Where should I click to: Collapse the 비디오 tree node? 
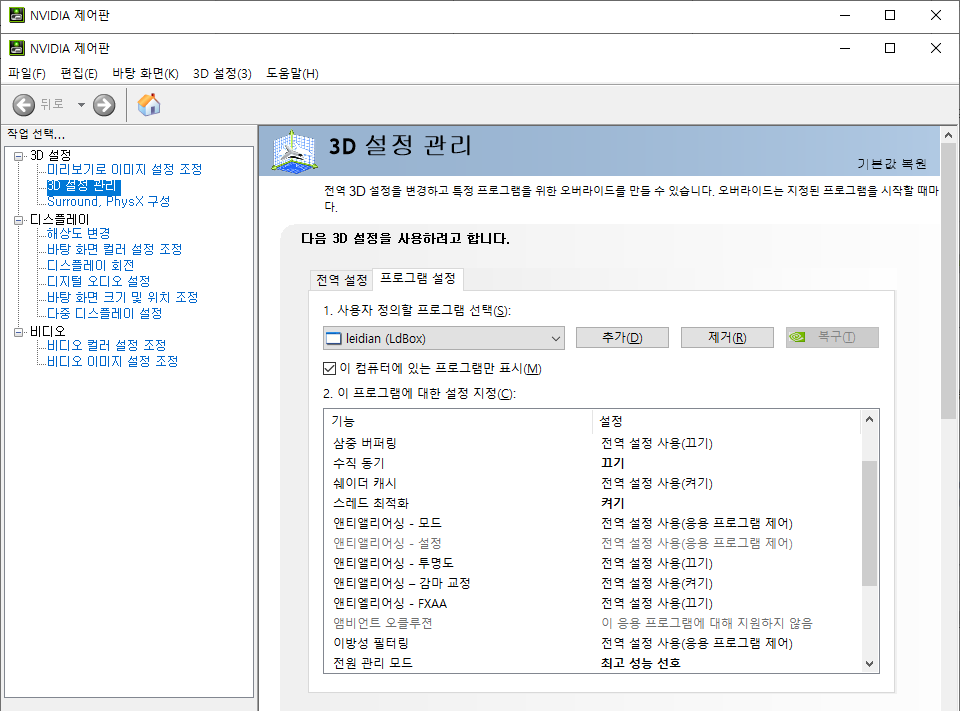pyautogui.click(x=18, y=332)
